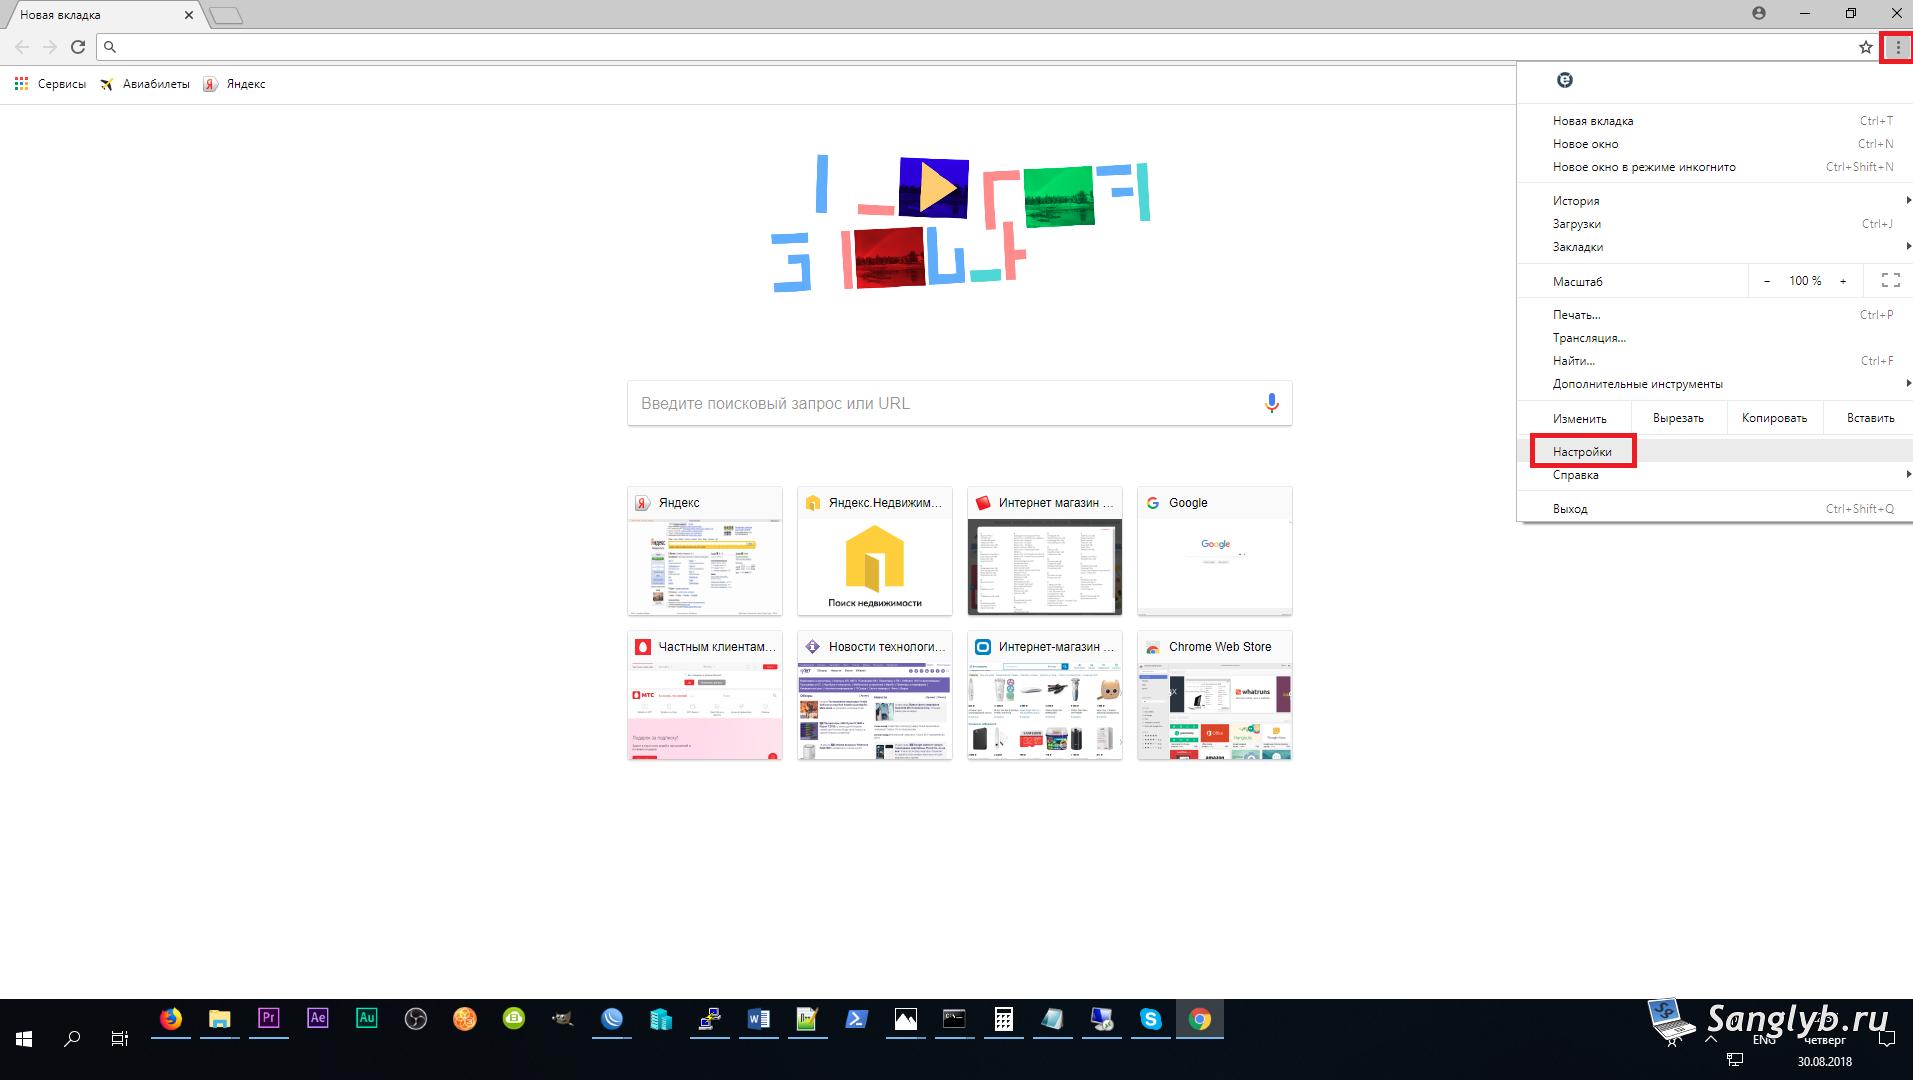The height and width of the screenshot is (1080, 1913).
Task: Expand the История submenu
Action: tap(1714, 201)
